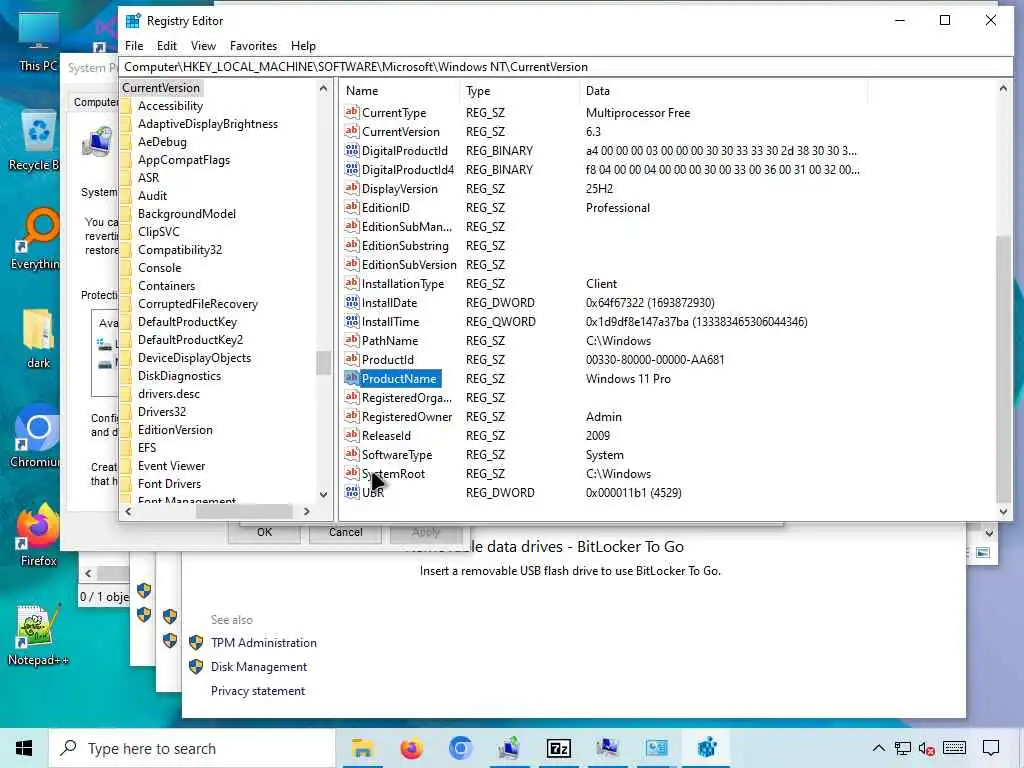Click the registry path address bar
The width and height of the screenshot is (1024, 768).
[x=566, y=67]
